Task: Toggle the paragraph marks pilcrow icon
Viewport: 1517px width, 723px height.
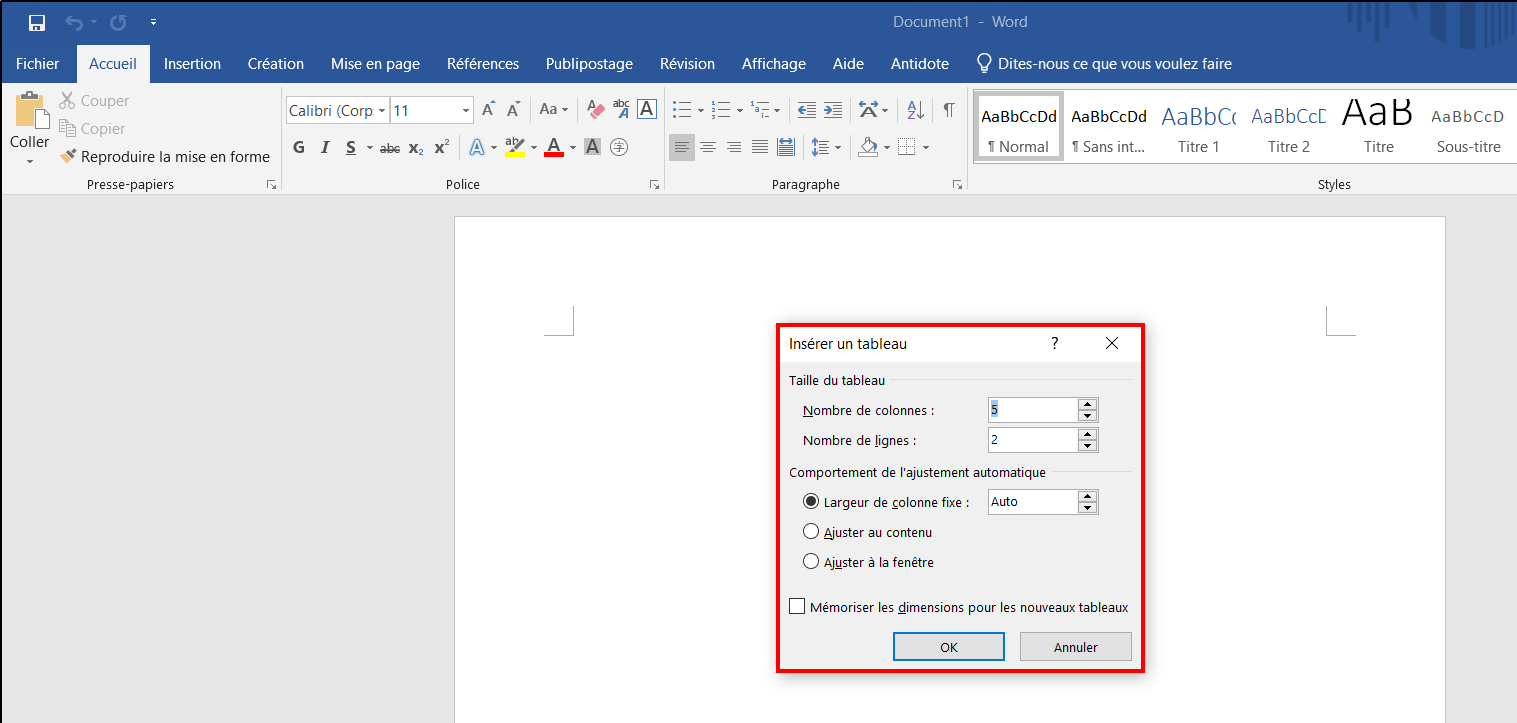Action: coord(949,110)
